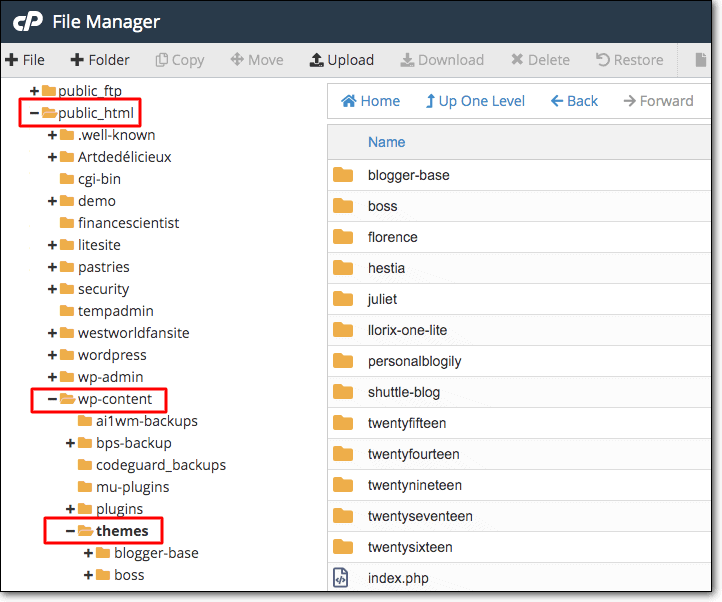Select the twentyfifteen row
The height and width of the screenshot is (602, 722).
(x=519, y=423)
